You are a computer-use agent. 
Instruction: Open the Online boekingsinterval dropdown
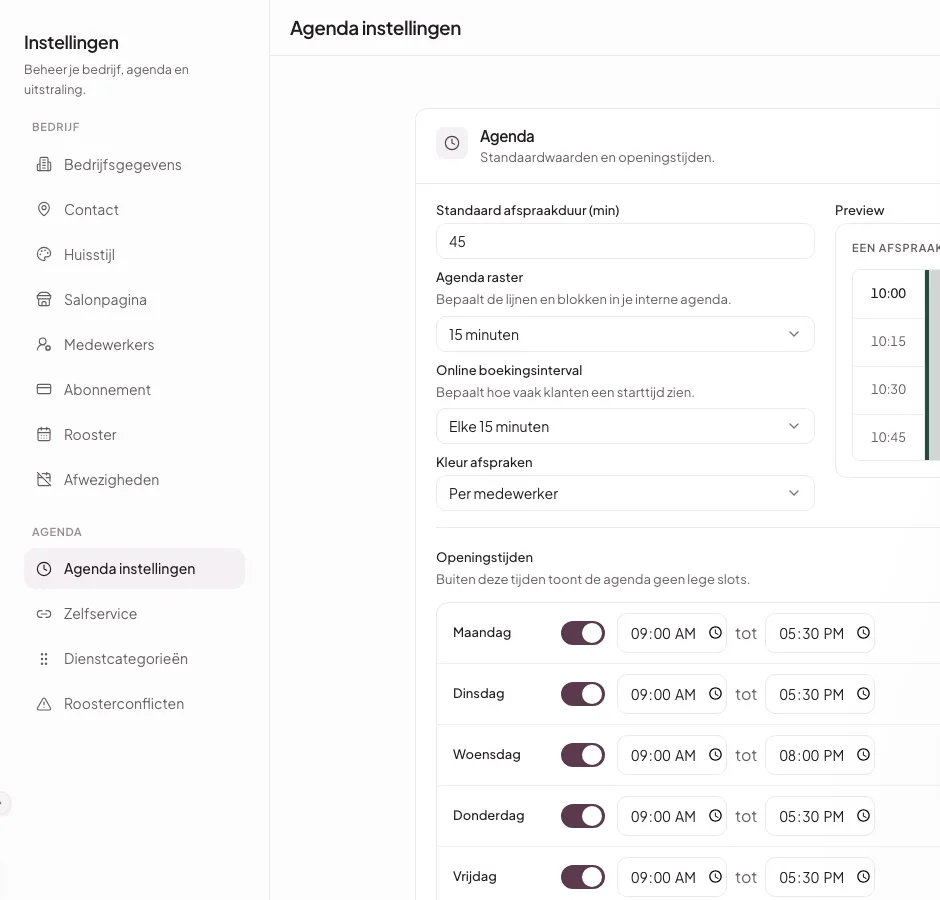(625, 426)
